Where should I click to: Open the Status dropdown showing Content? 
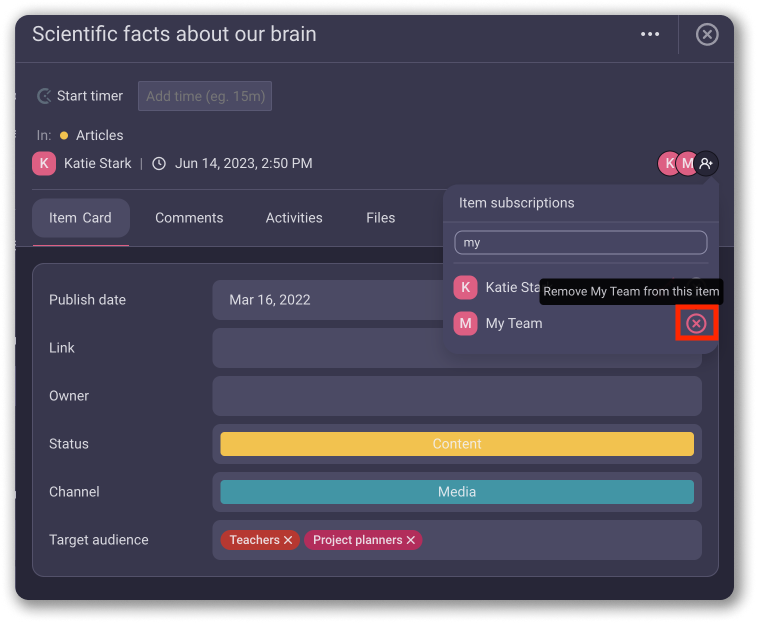click(x=457, y=444)
